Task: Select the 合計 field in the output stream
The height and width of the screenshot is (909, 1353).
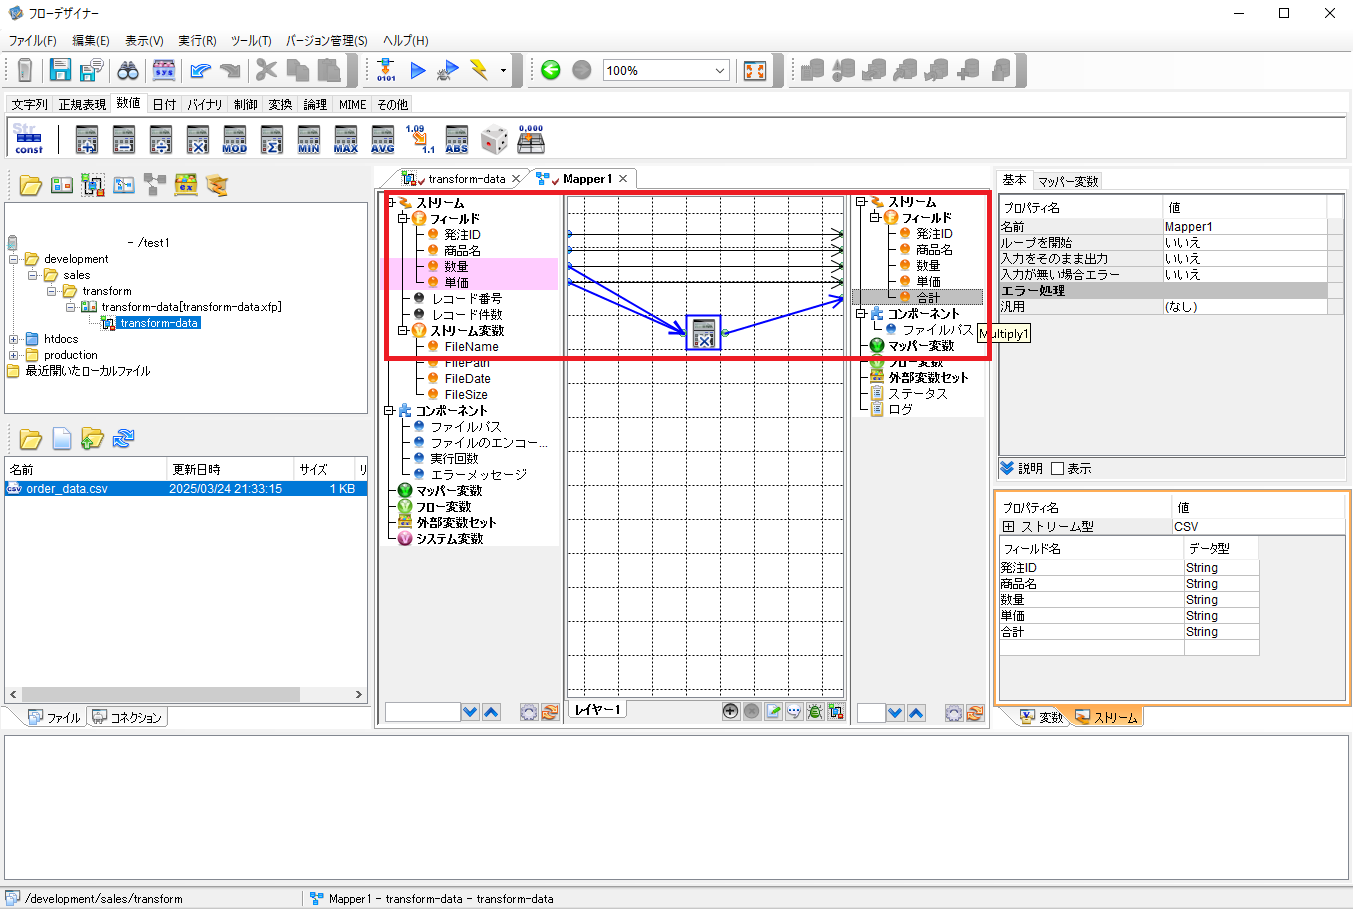Action: click(x=928, y=298)
